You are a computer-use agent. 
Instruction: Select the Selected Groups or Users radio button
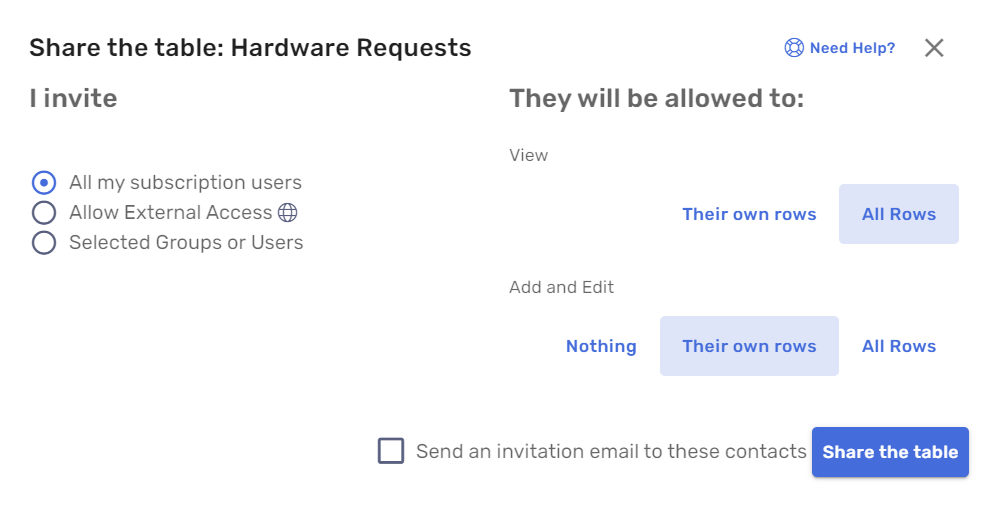(44, 242)
